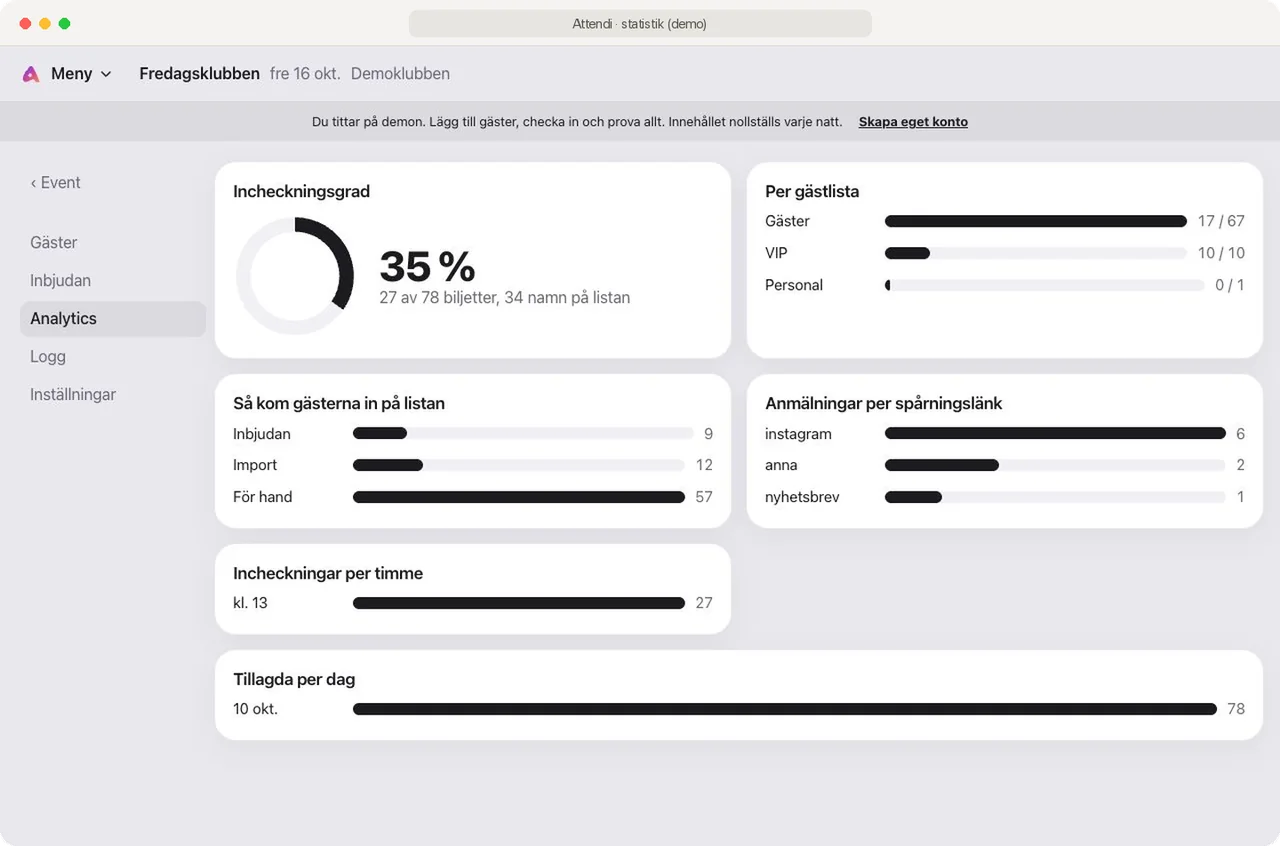Viewport: 1280px width, 846px height.
Task: Open the Gäster section
Action: click(x=113, y=243)
